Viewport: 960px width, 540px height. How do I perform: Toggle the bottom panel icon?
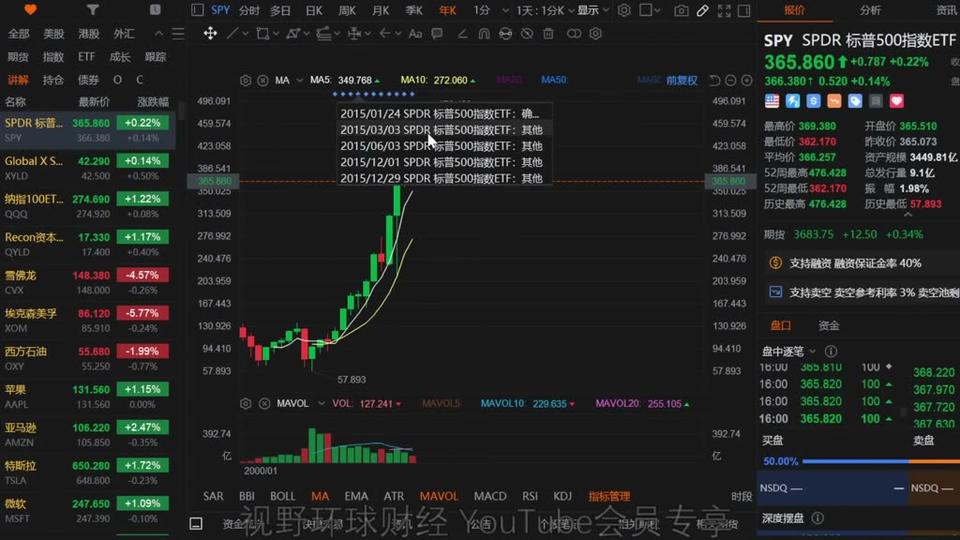[x=196, y=523]
